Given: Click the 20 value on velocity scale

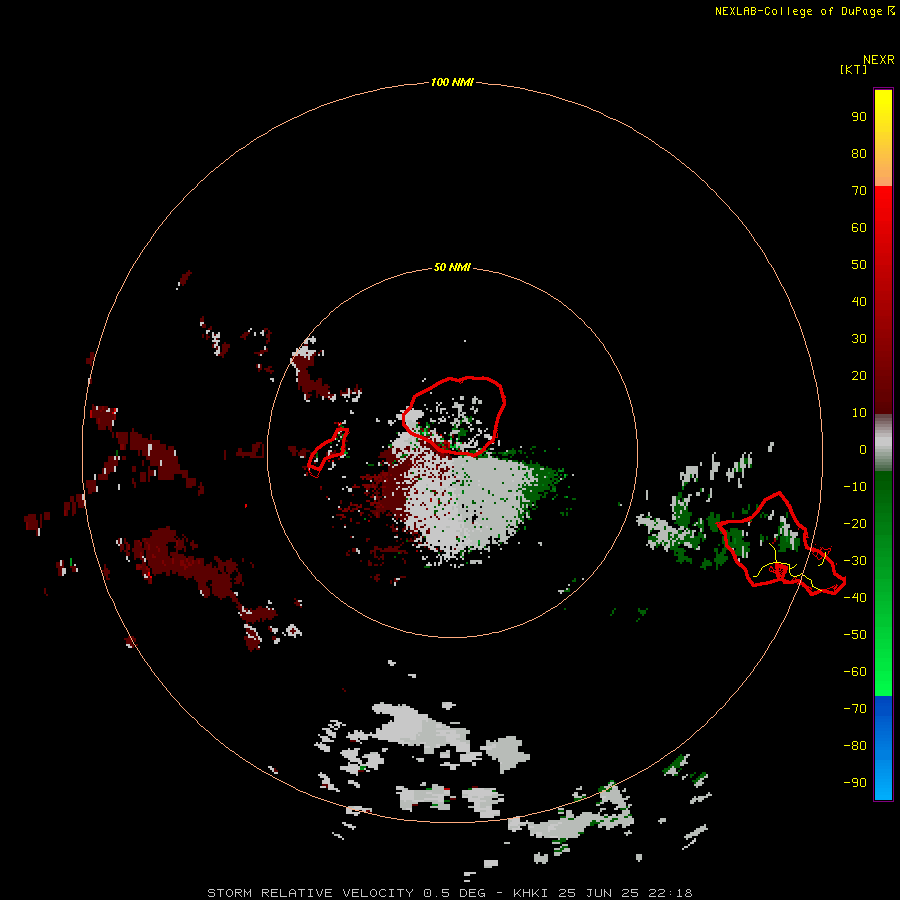Looking at the screenshot, I should (859, 375).
